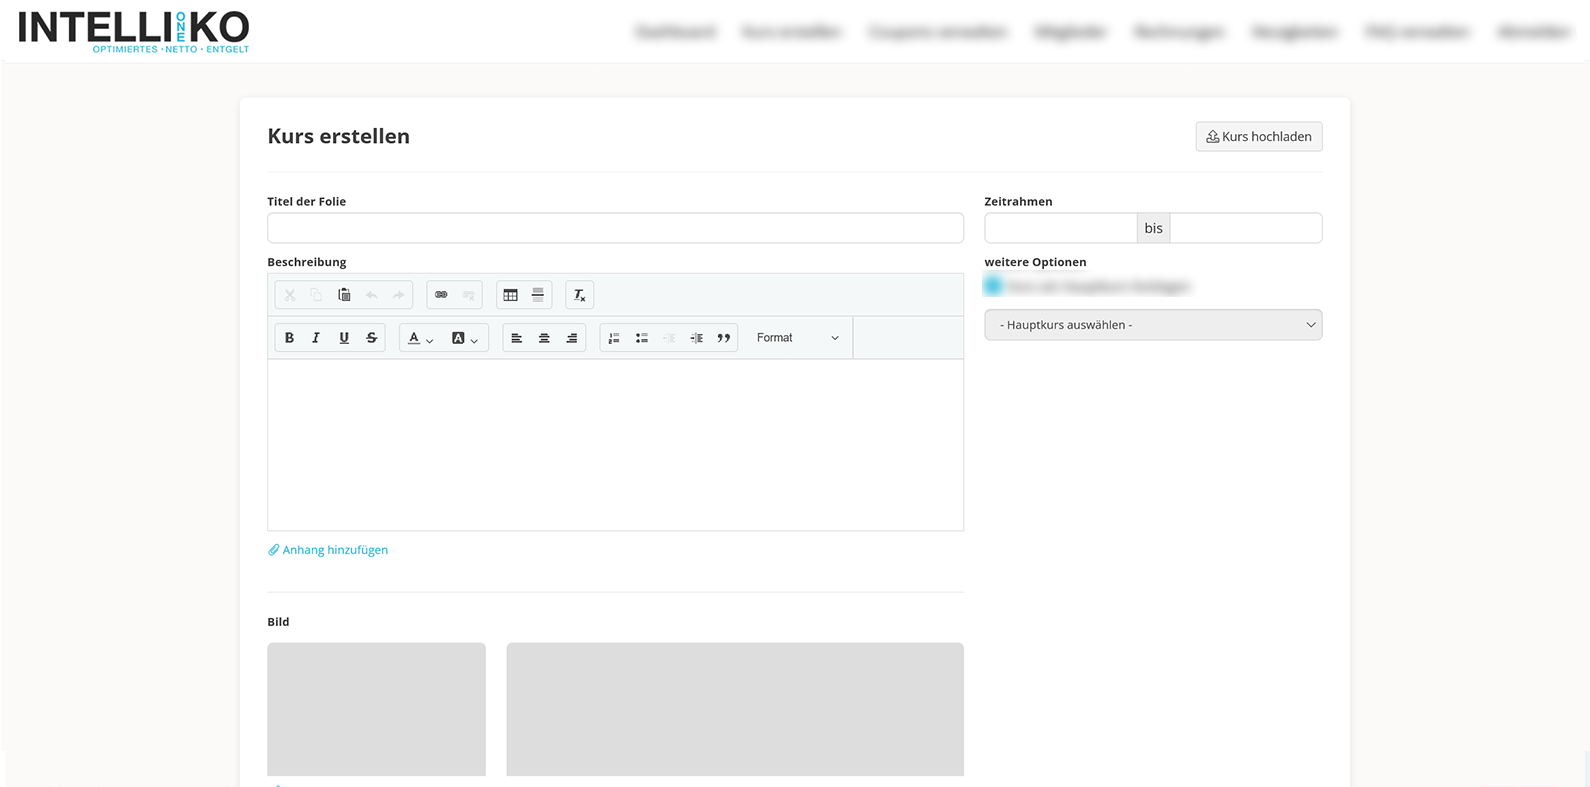Apply strikethrough formatting
This screenshot has width=1590, height=787.
click(x=372, y=338)
